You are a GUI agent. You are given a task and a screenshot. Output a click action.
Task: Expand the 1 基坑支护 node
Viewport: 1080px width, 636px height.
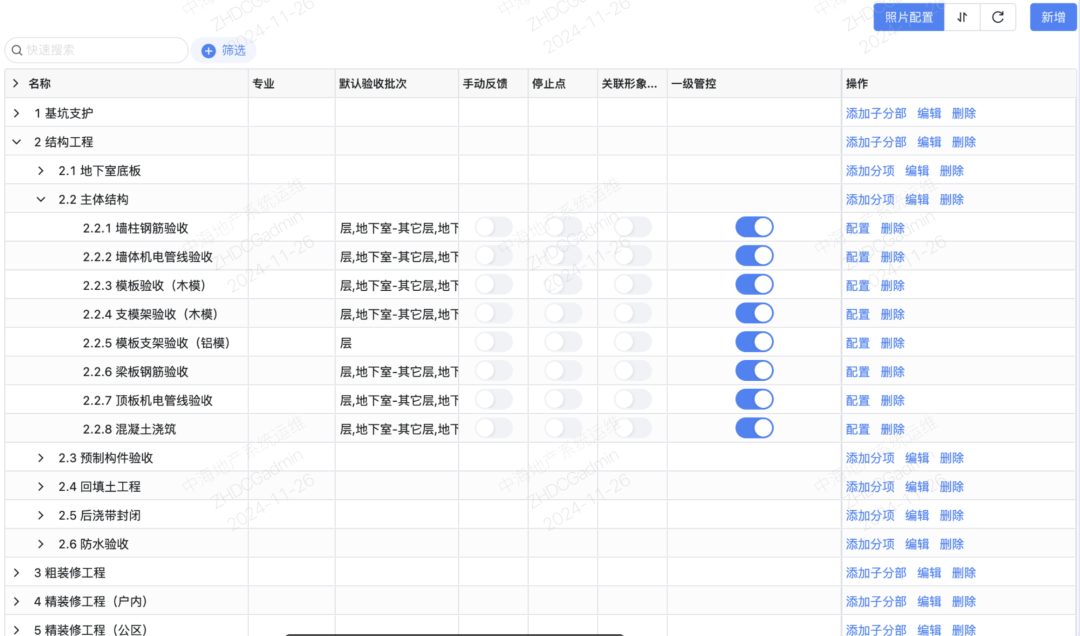[x=16, y=112]
